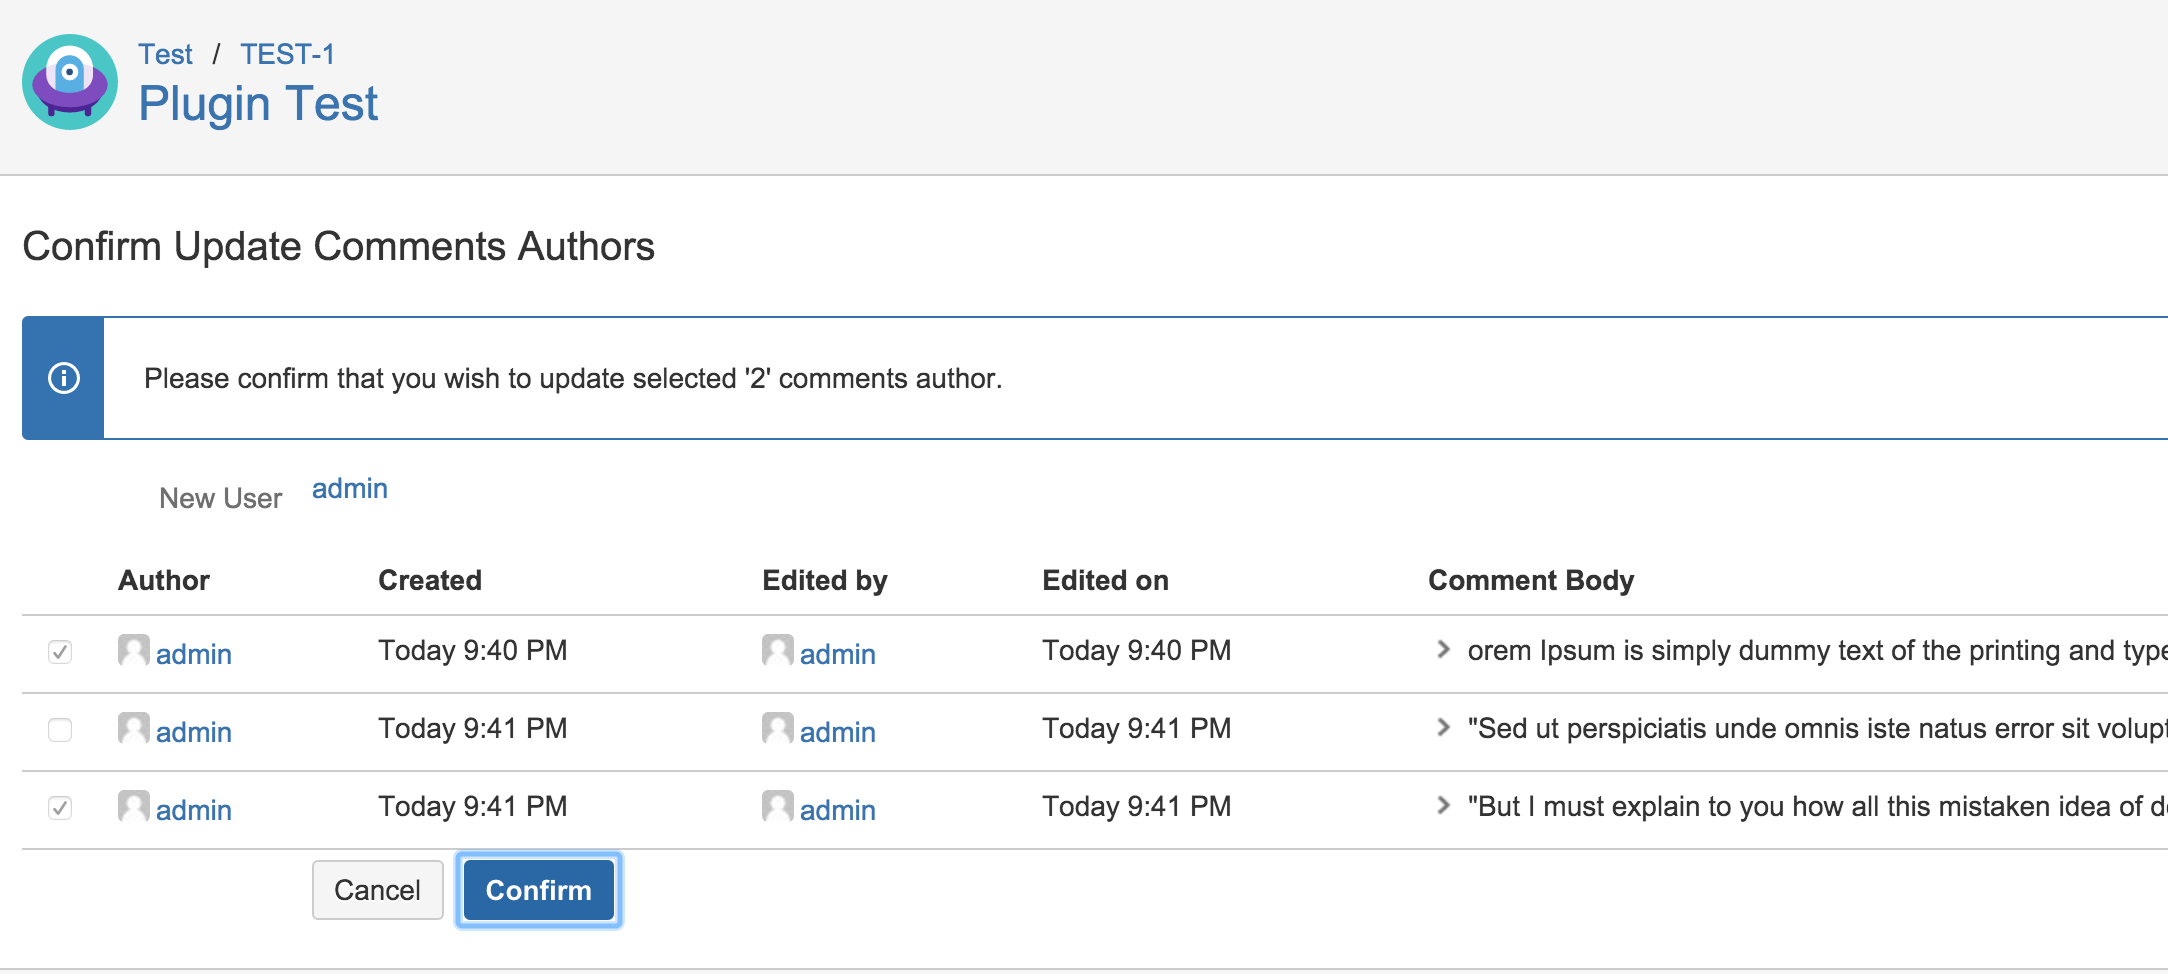Open author admin link in the 9:40 PM row
2168x974 pixels.
point(194,654)
